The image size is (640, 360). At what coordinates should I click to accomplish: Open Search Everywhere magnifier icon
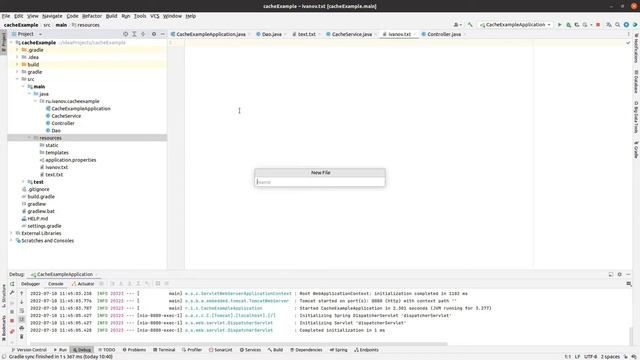[618, 25]
